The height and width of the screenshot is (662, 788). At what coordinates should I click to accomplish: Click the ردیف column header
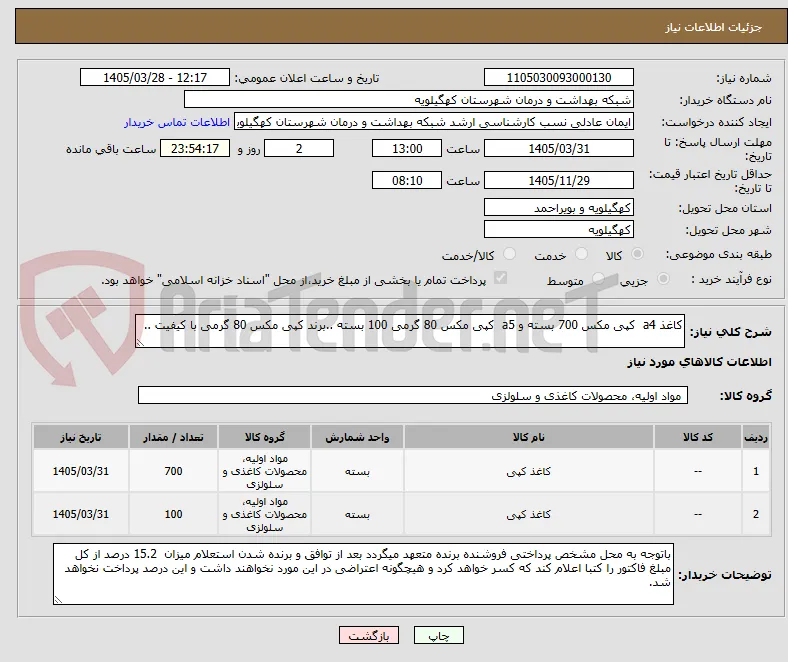tap(755, 437)
